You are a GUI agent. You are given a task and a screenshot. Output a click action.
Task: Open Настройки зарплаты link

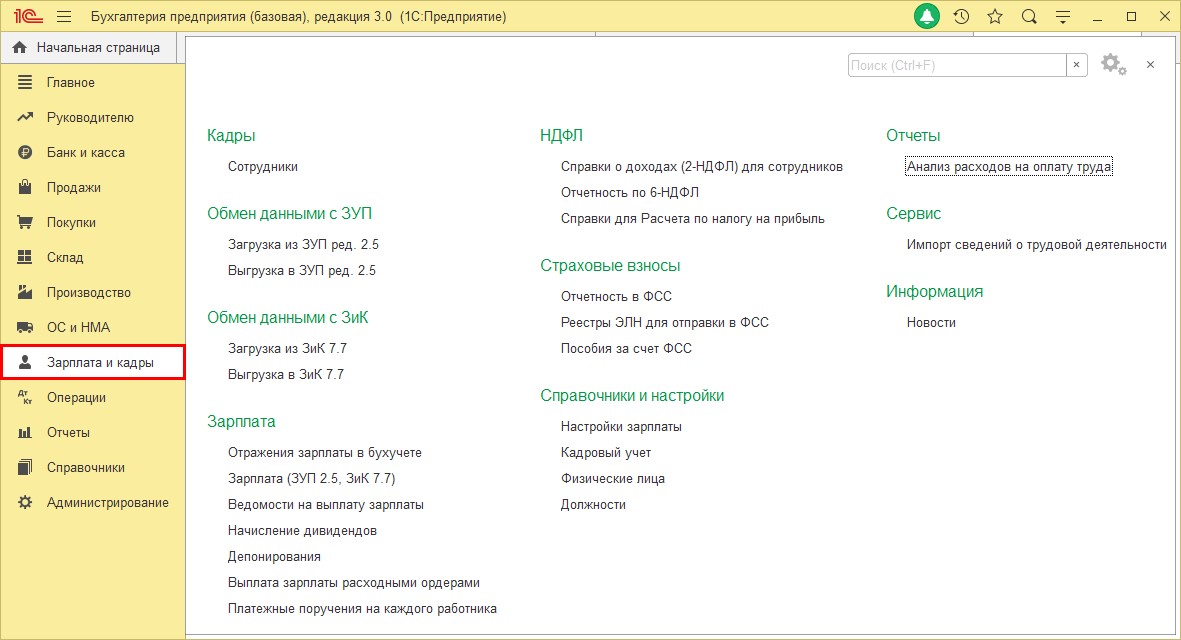coord(621,426)
